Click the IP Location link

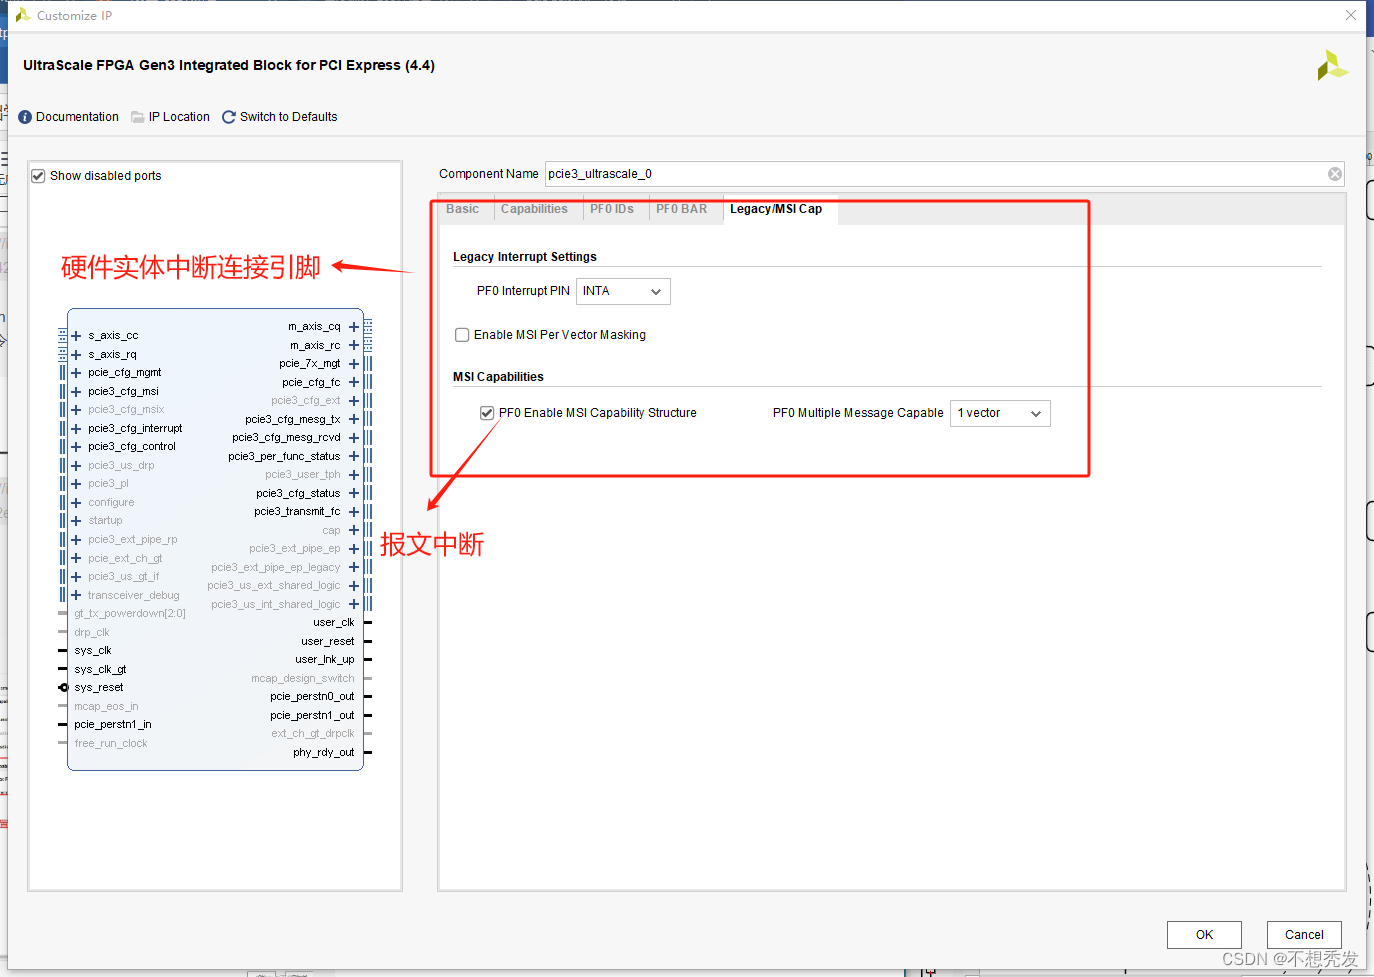click(179, 117)
